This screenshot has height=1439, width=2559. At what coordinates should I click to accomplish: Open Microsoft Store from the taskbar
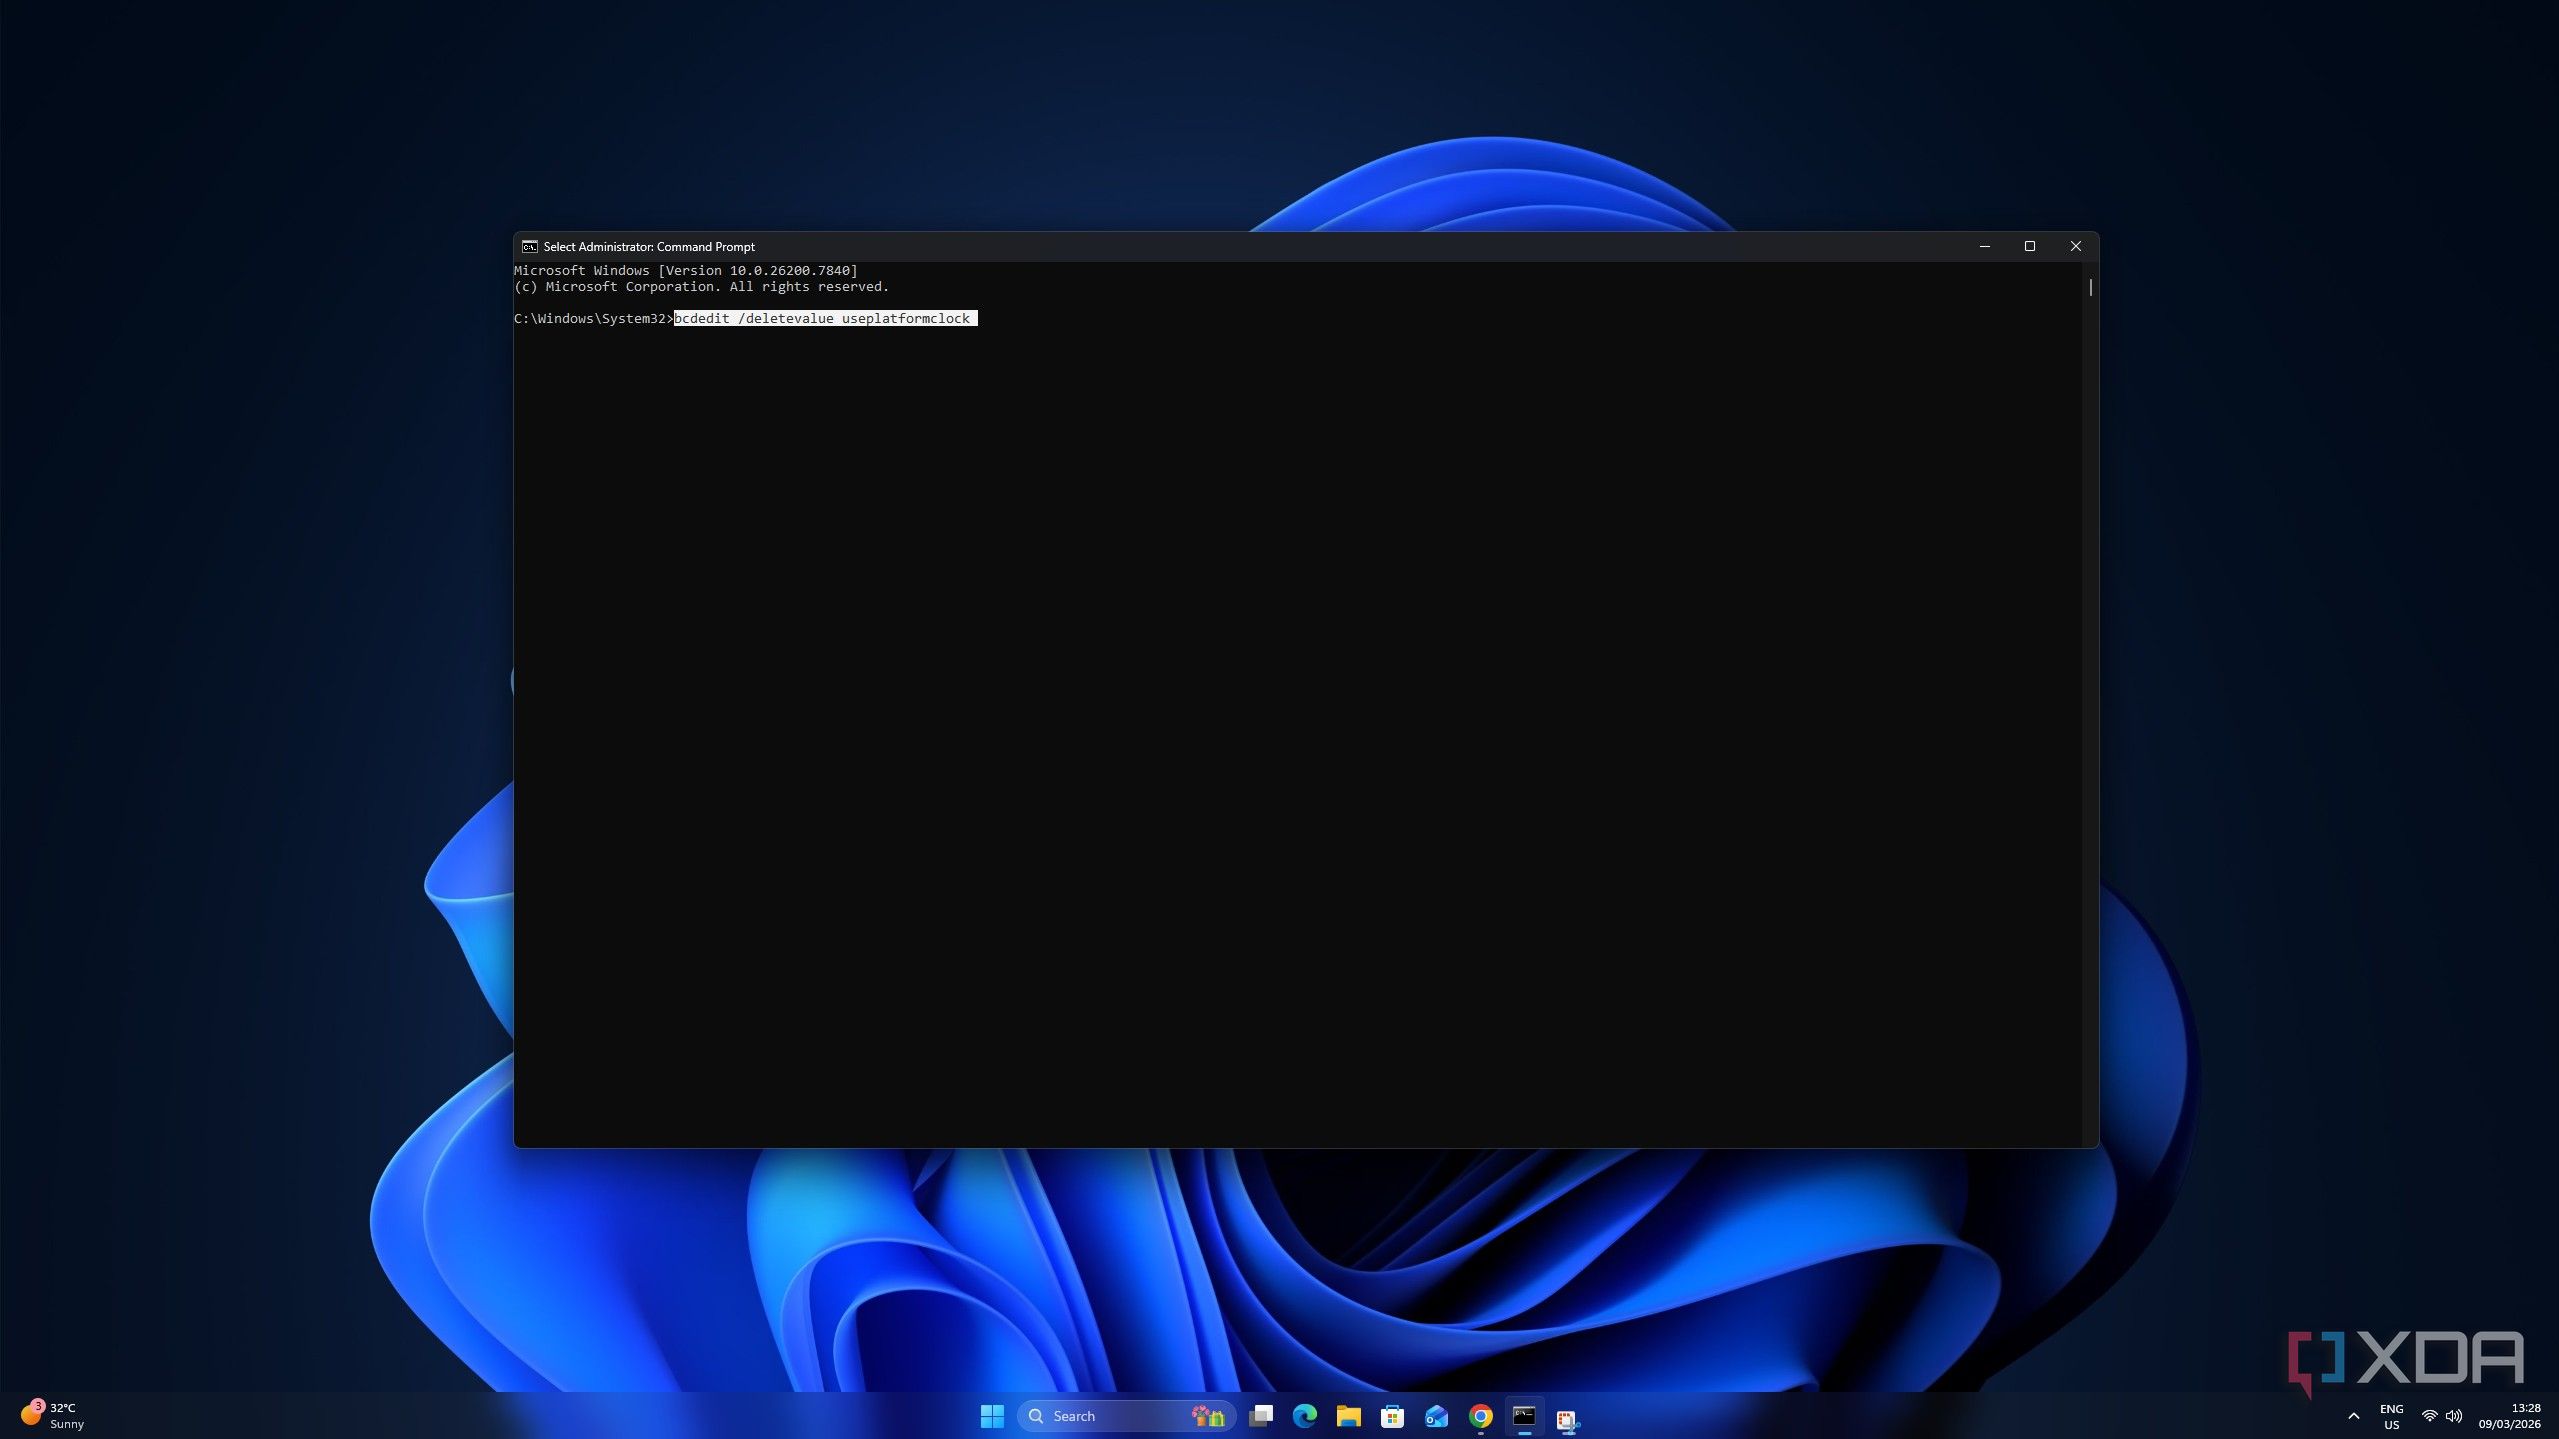pos(1392,1416)
